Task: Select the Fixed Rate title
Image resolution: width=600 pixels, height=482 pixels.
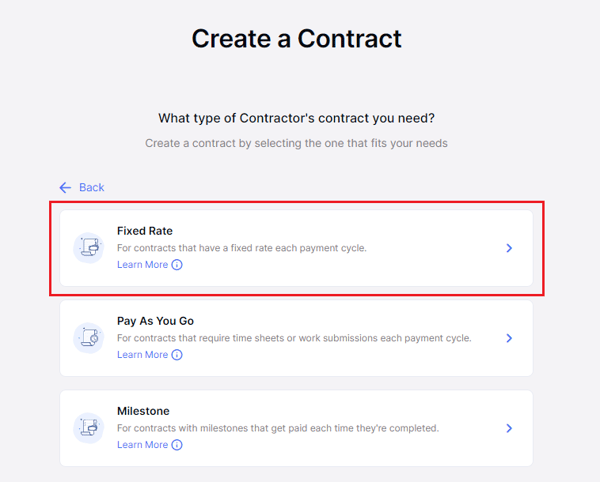Action: (145, 231)
